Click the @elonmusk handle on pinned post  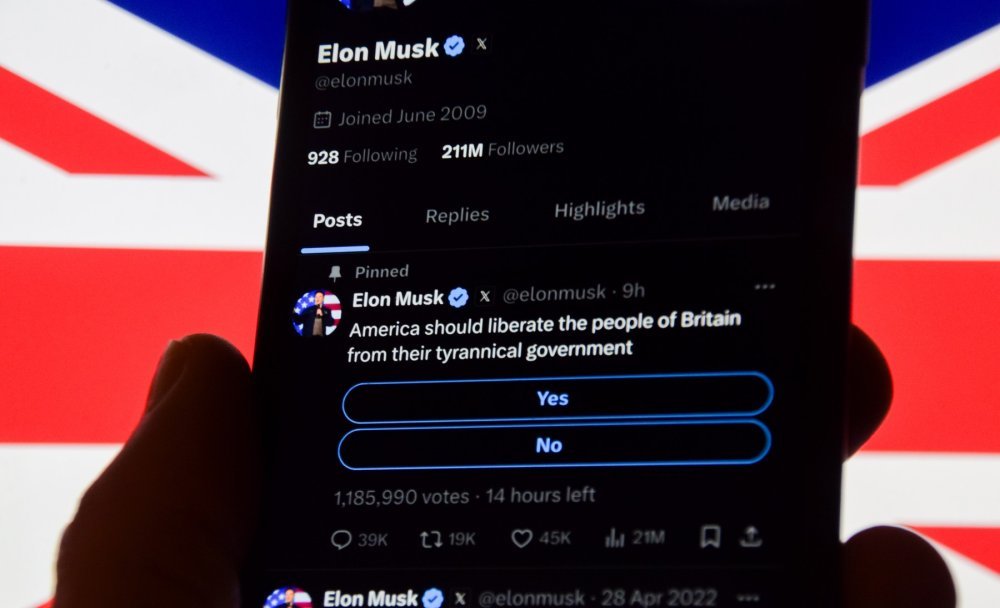pyautogui.click(x=554, y=293)
